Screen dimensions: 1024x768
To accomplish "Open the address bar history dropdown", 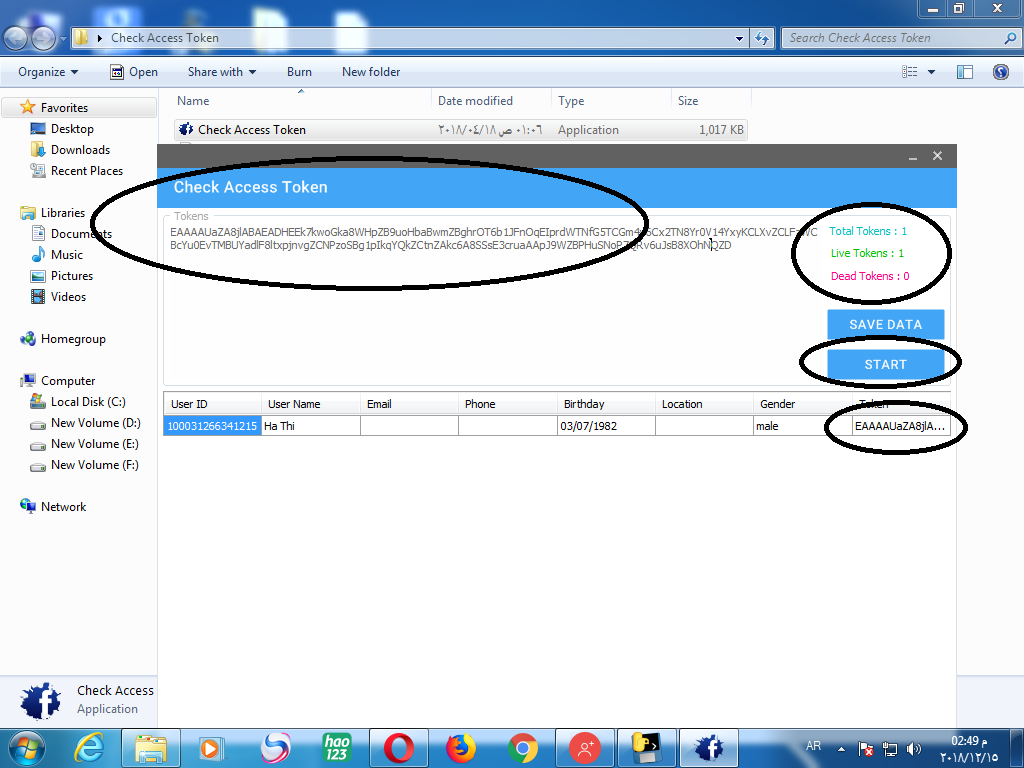I will (x=739, y=39).
